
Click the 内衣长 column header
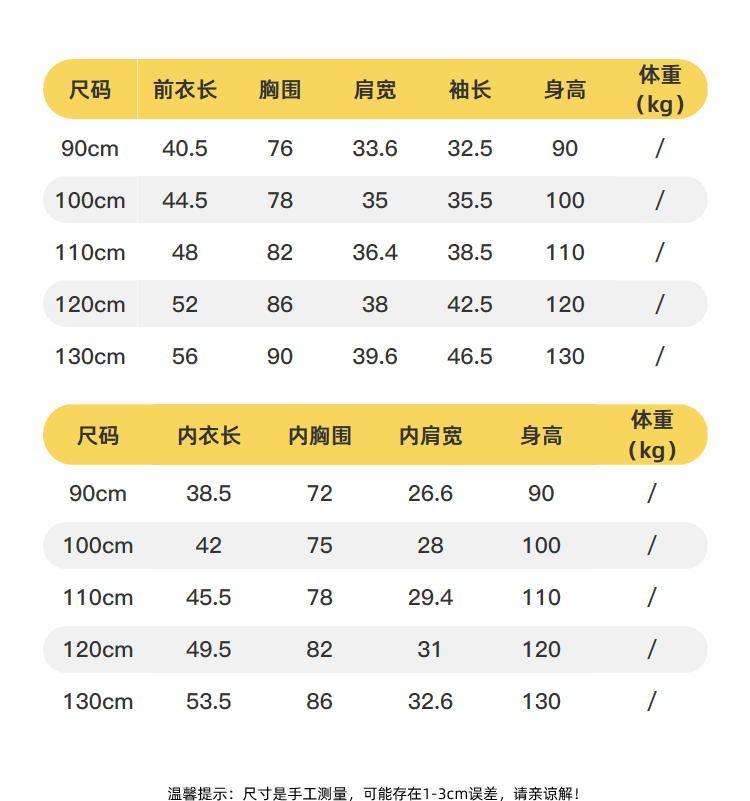click(209, 436)
